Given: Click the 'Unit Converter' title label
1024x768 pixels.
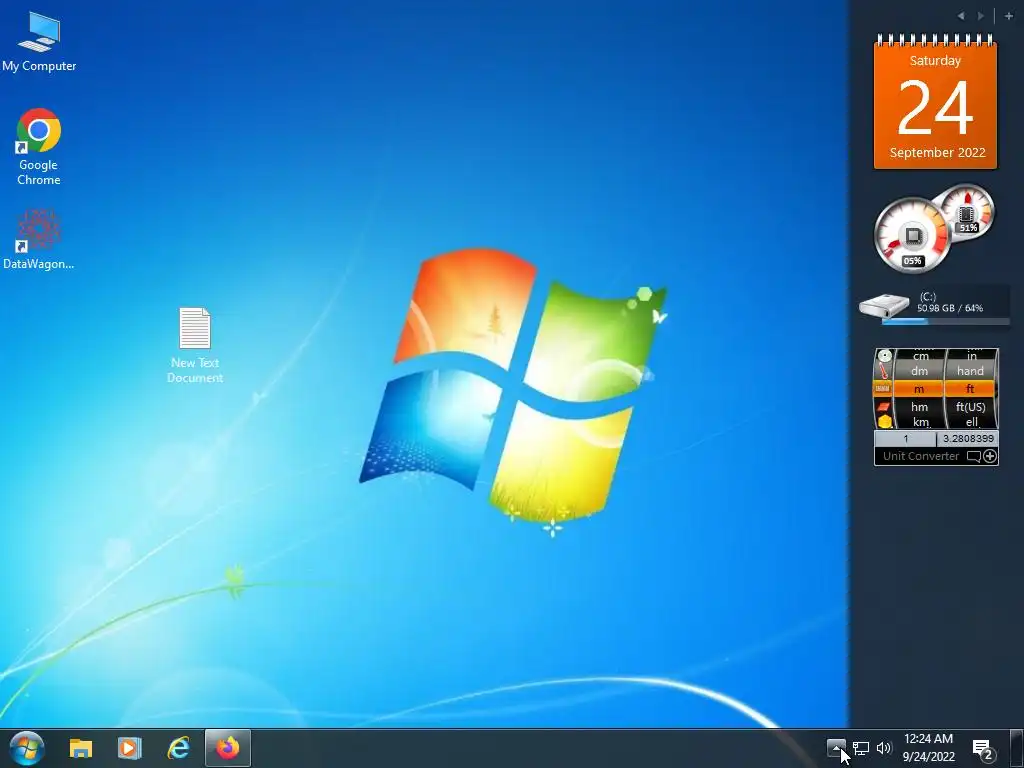Looking at the screenshot, I should [921, 456].
